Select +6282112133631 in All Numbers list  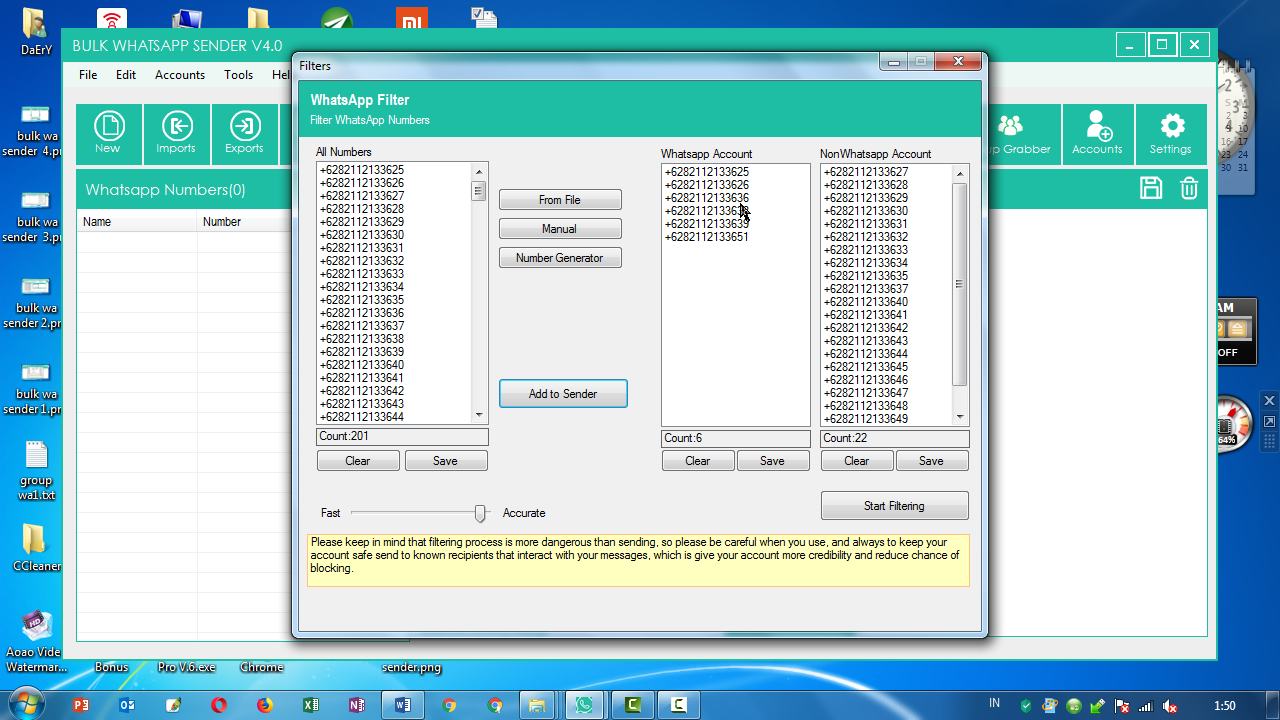pyautogui.click(x=362, y=248)
